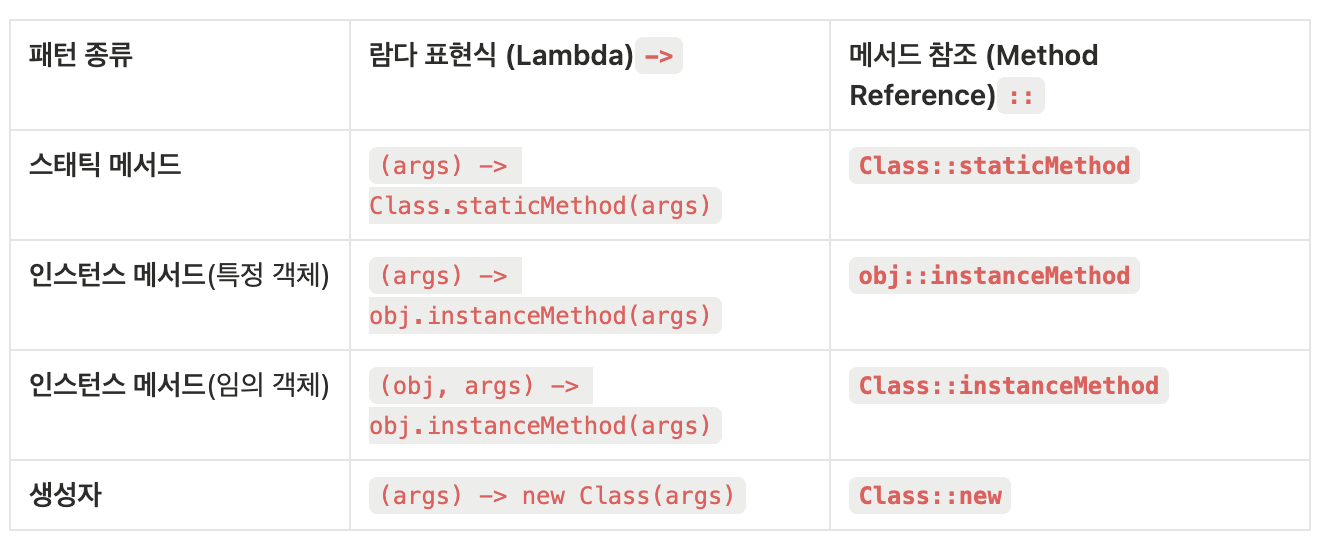Click the 'Class::instanceMethod' code snippet
This screenshot has width=1321, height=541.
tap(1008, 386)
